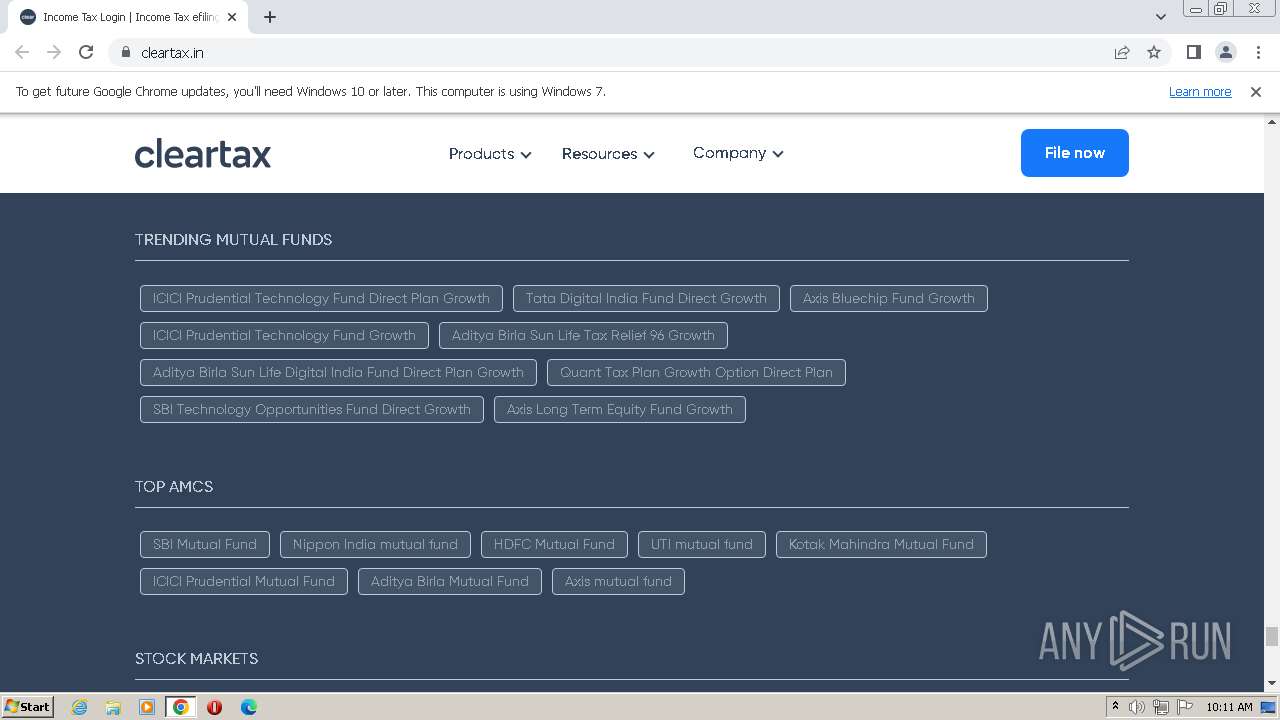Dismiss the Chrome update notification bar

[x=1256, y=91]
